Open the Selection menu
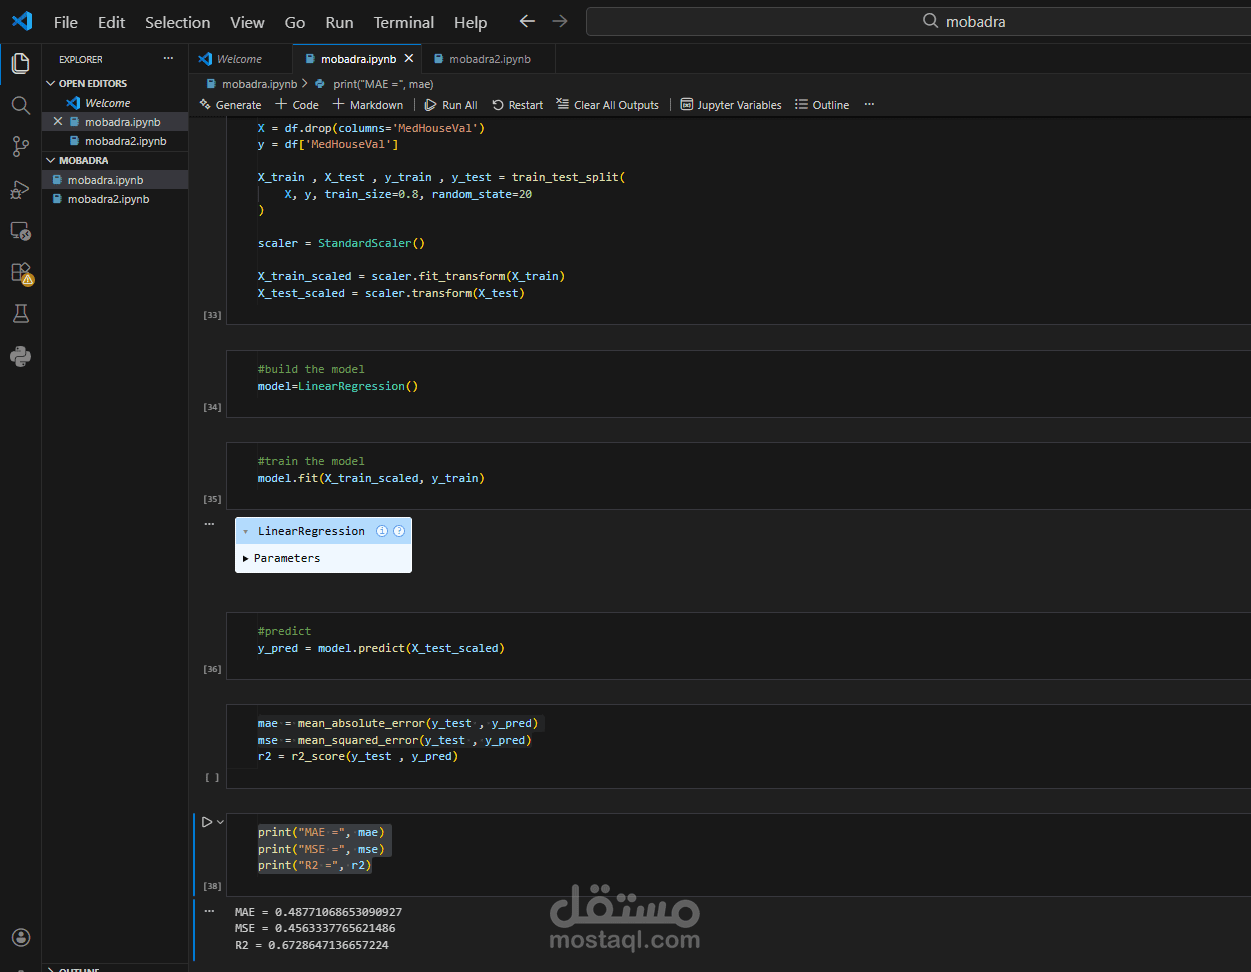This screenshot has width=1251, height=972. point(178,22)
